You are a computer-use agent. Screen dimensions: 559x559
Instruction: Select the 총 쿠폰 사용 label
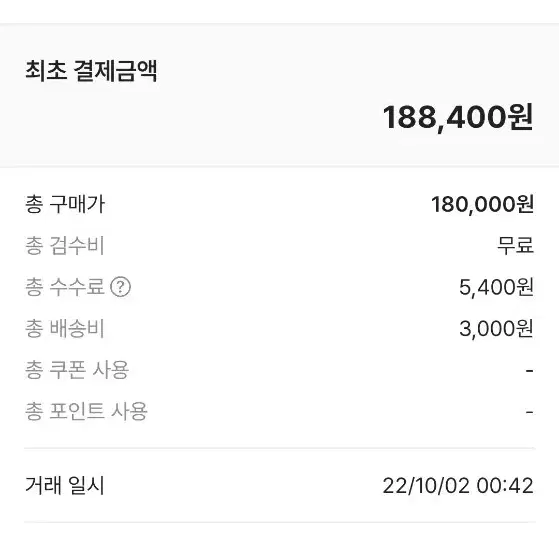coord(77,370)
